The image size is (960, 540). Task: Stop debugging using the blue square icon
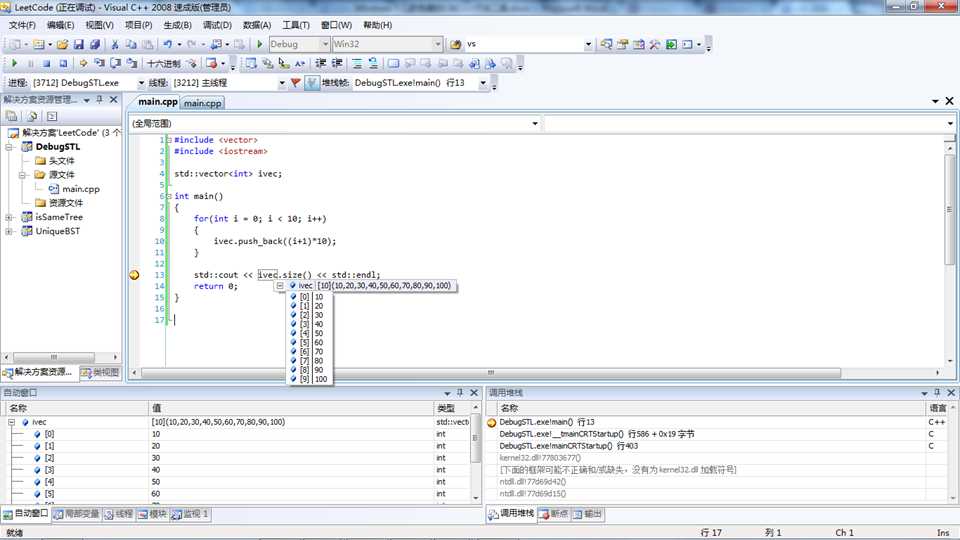(47, 63)
